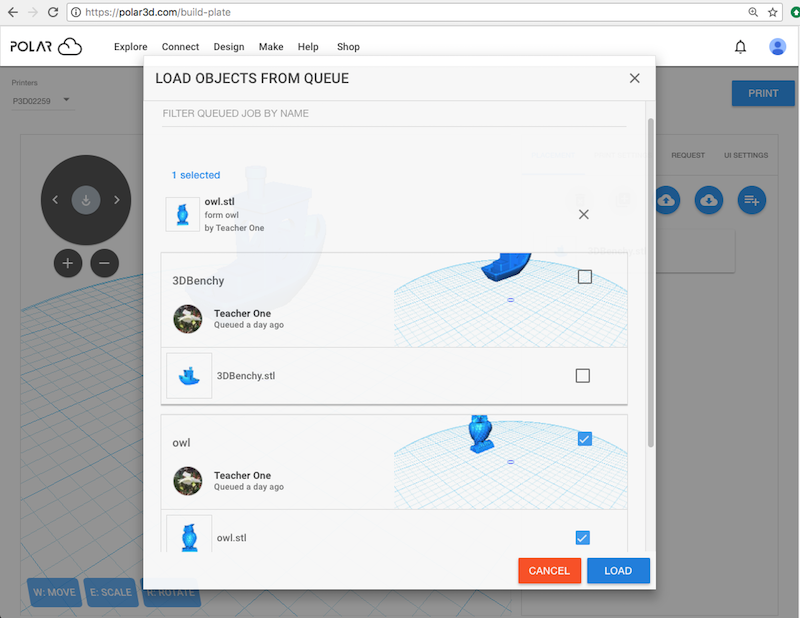The height and width of the screenshot is (618, 800).
Task: Uncheck the owl.stl file checkbox
Action: point(583,538)
